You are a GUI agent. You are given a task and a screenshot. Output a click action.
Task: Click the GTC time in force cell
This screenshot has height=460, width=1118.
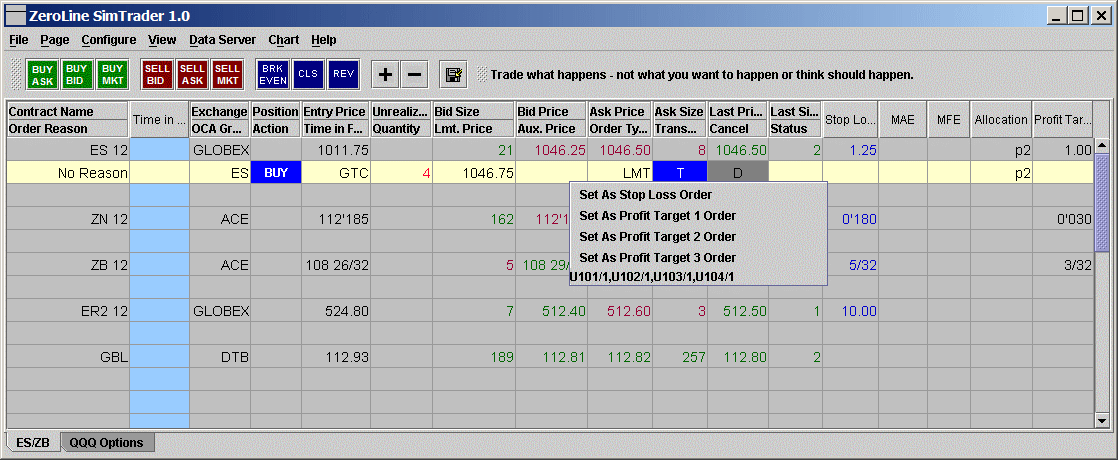(x=336, y=173)
